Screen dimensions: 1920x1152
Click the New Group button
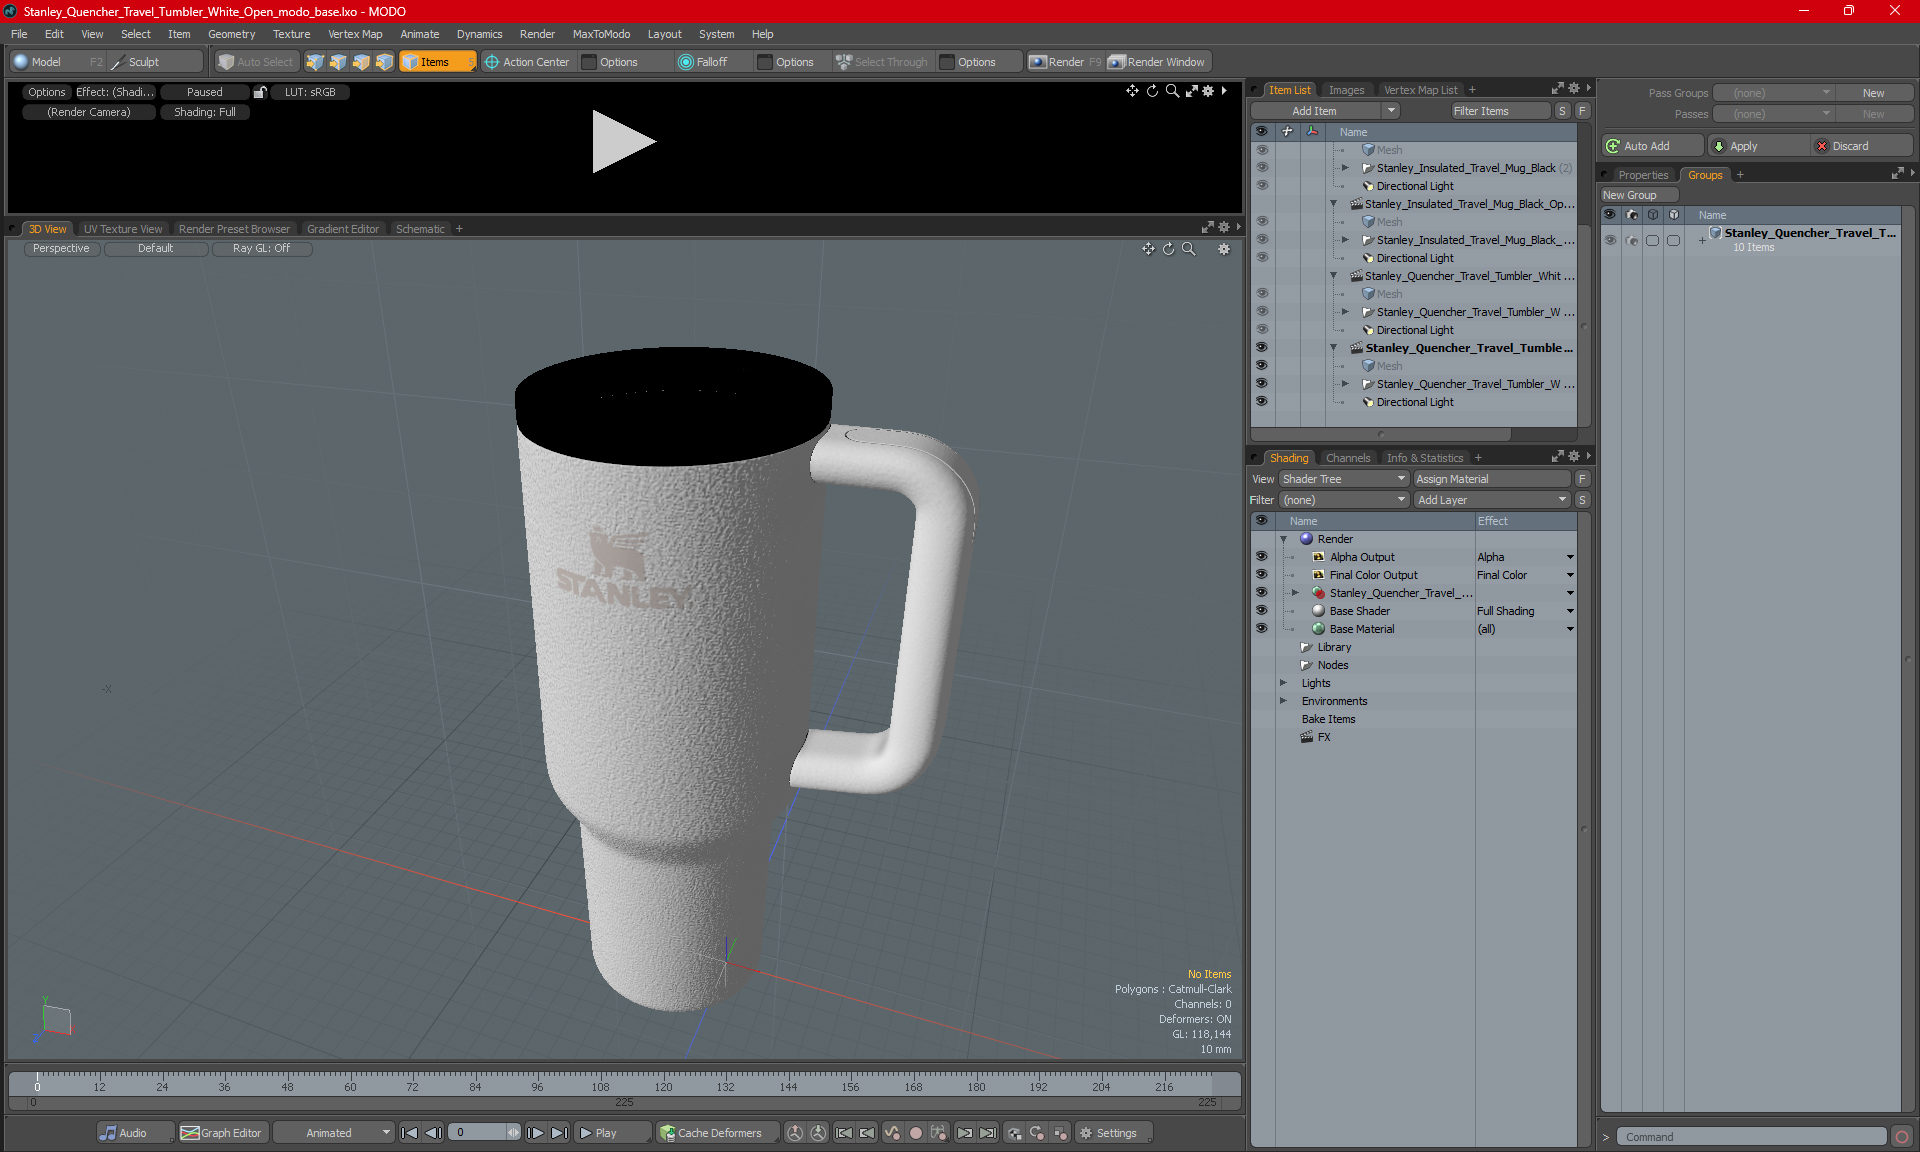(1638, 195)
